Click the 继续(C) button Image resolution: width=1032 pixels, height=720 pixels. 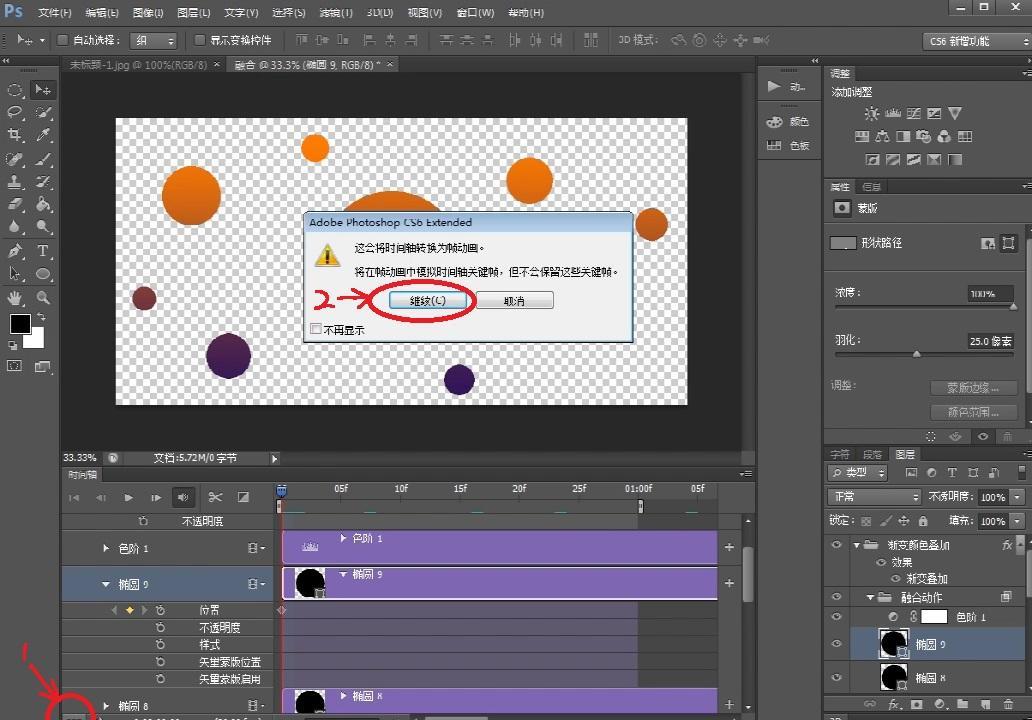[425, 300]
